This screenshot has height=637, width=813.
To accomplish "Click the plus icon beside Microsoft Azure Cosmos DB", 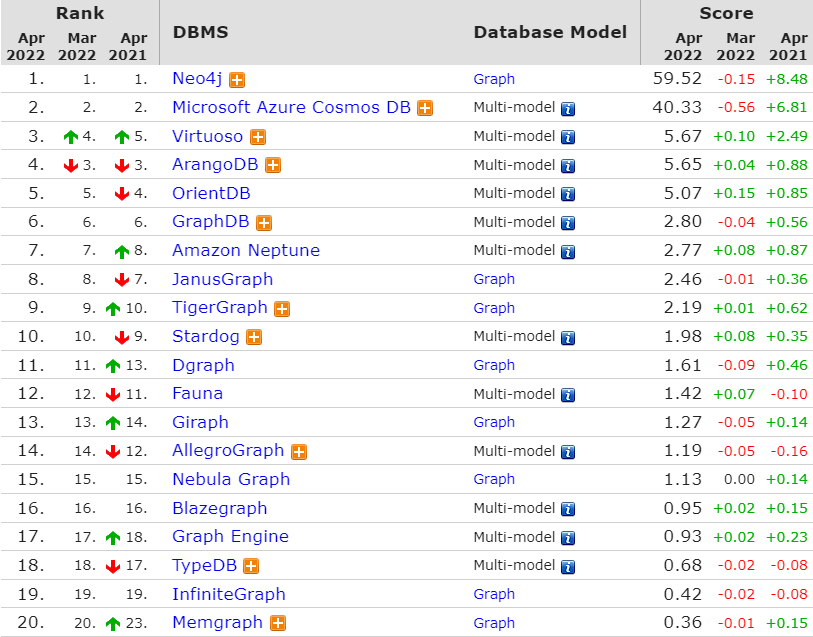I will click(425, 108).
